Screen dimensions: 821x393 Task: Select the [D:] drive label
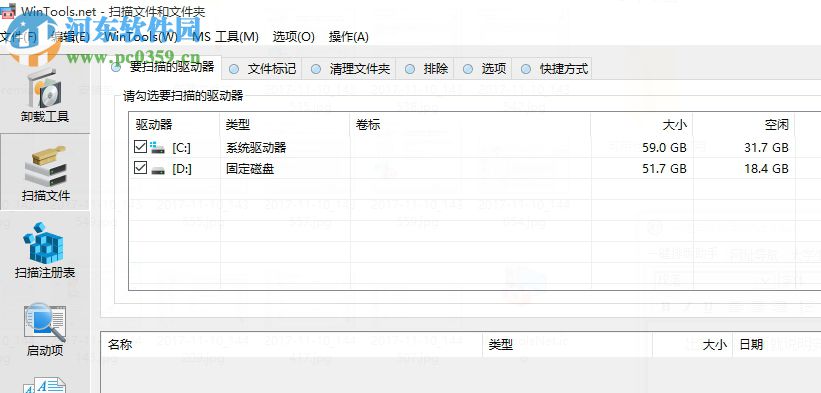pyautogui.click(x=182, y=169)
